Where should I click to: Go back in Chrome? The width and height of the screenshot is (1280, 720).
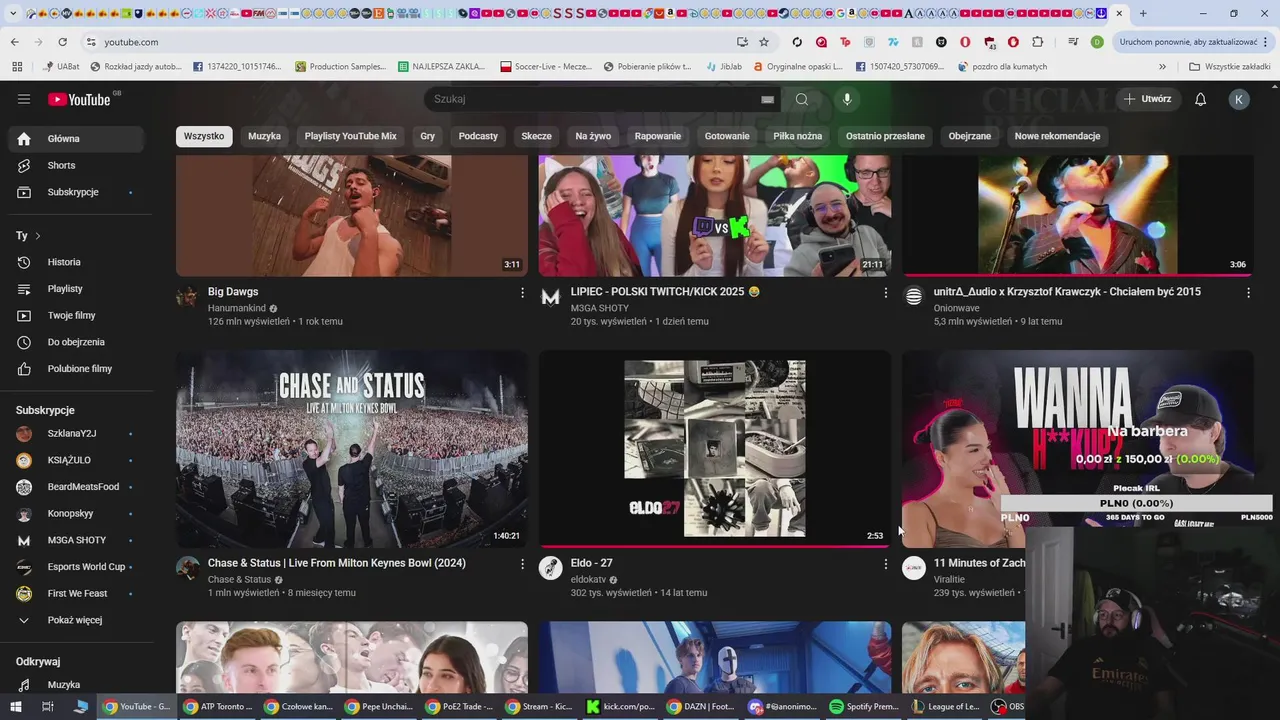(x=15, y=42)
